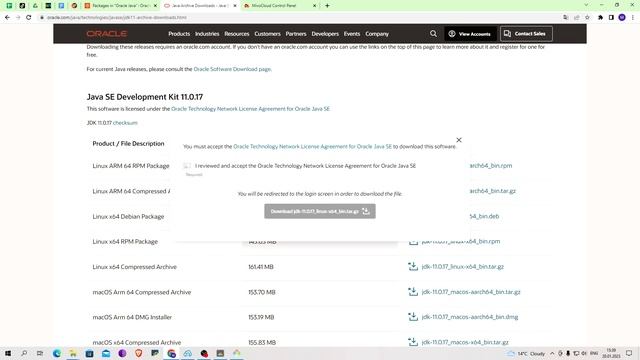The height and width of the screenshot is (360, 640).
Task: Open the JDK 11.0.17 checksum link
Action: coord(125,123)
